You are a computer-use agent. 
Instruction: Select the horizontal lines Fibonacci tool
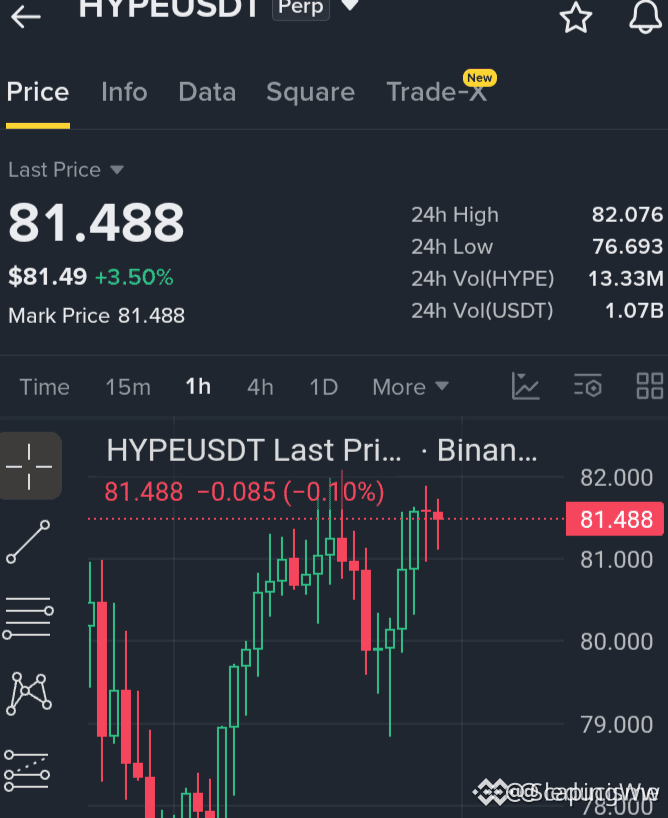[28, 618]
